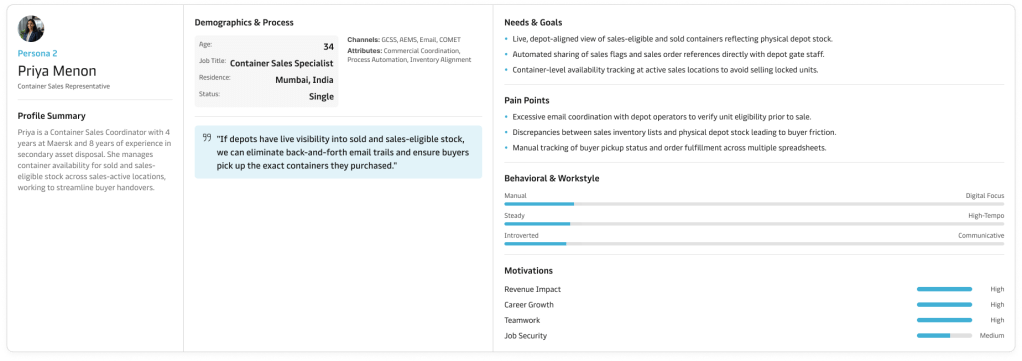The width and height of the screenshot is (1022, 361).
Task: Click the Residence value Mumbai, India
Action: tap(304, 80)
